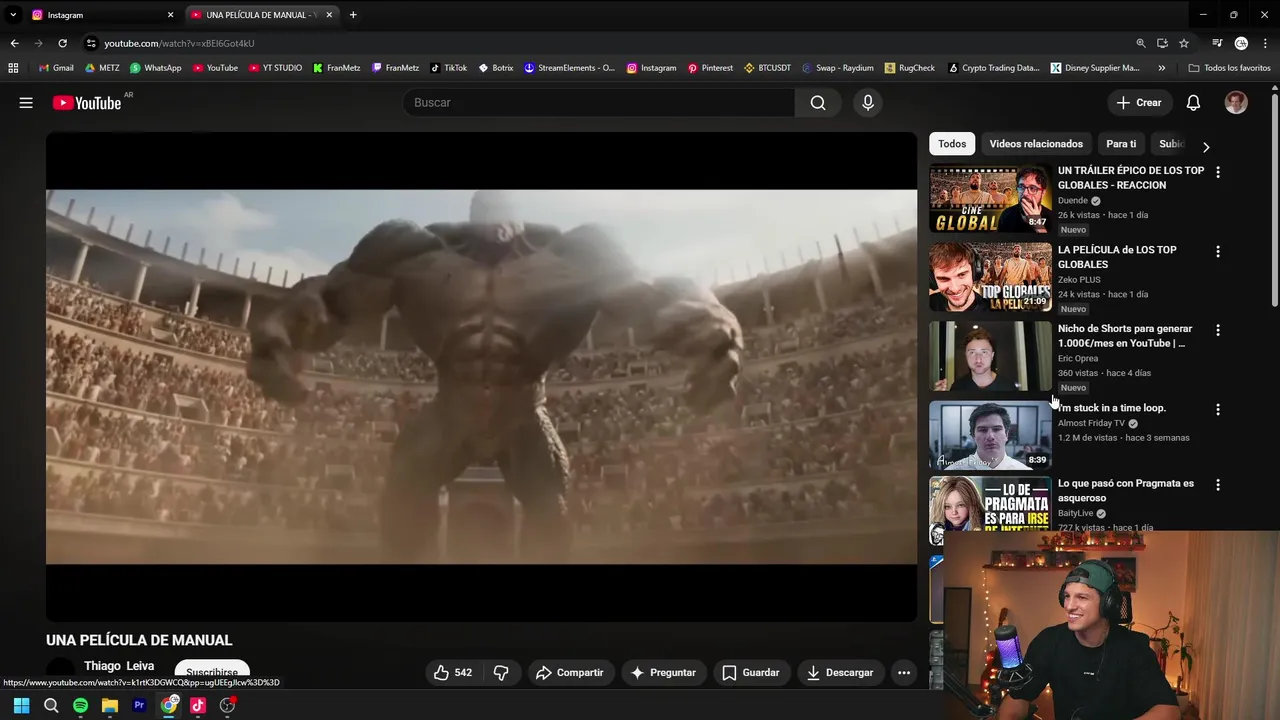This screenshot has width=1280, height=720.
Task: Open the notifications bell
Action: [1193, 103]
